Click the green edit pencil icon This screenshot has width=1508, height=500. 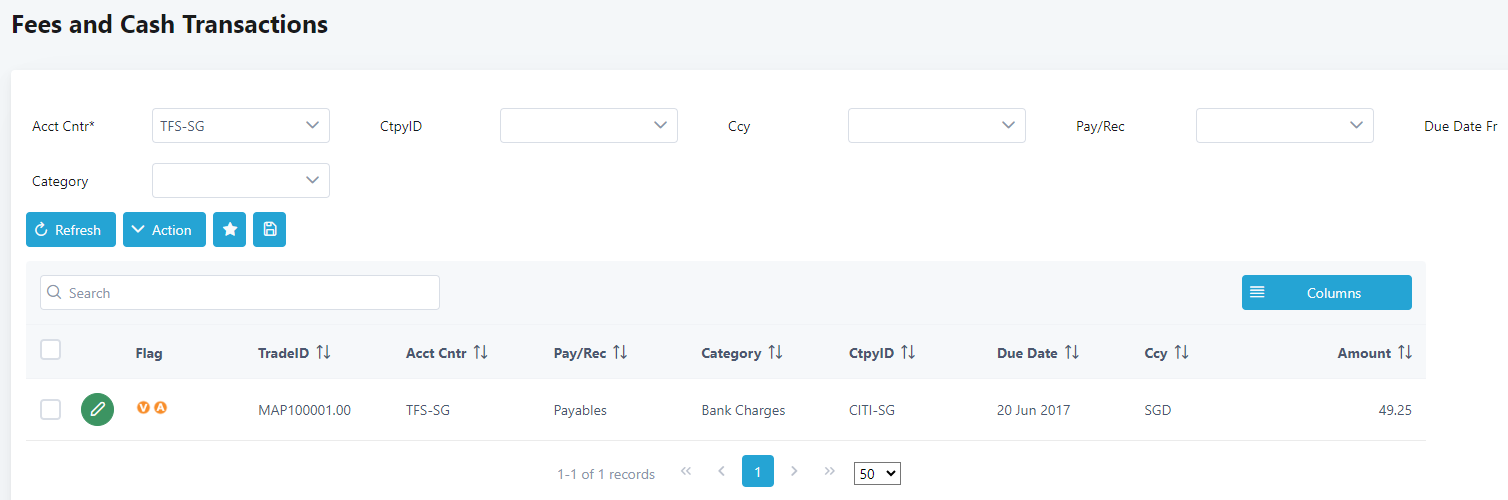[97, 409]
